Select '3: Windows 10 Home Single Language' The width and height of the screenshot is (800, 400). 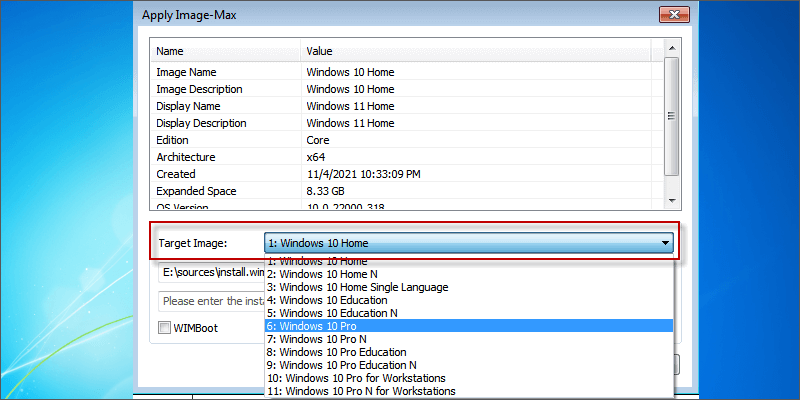point(469,287)
